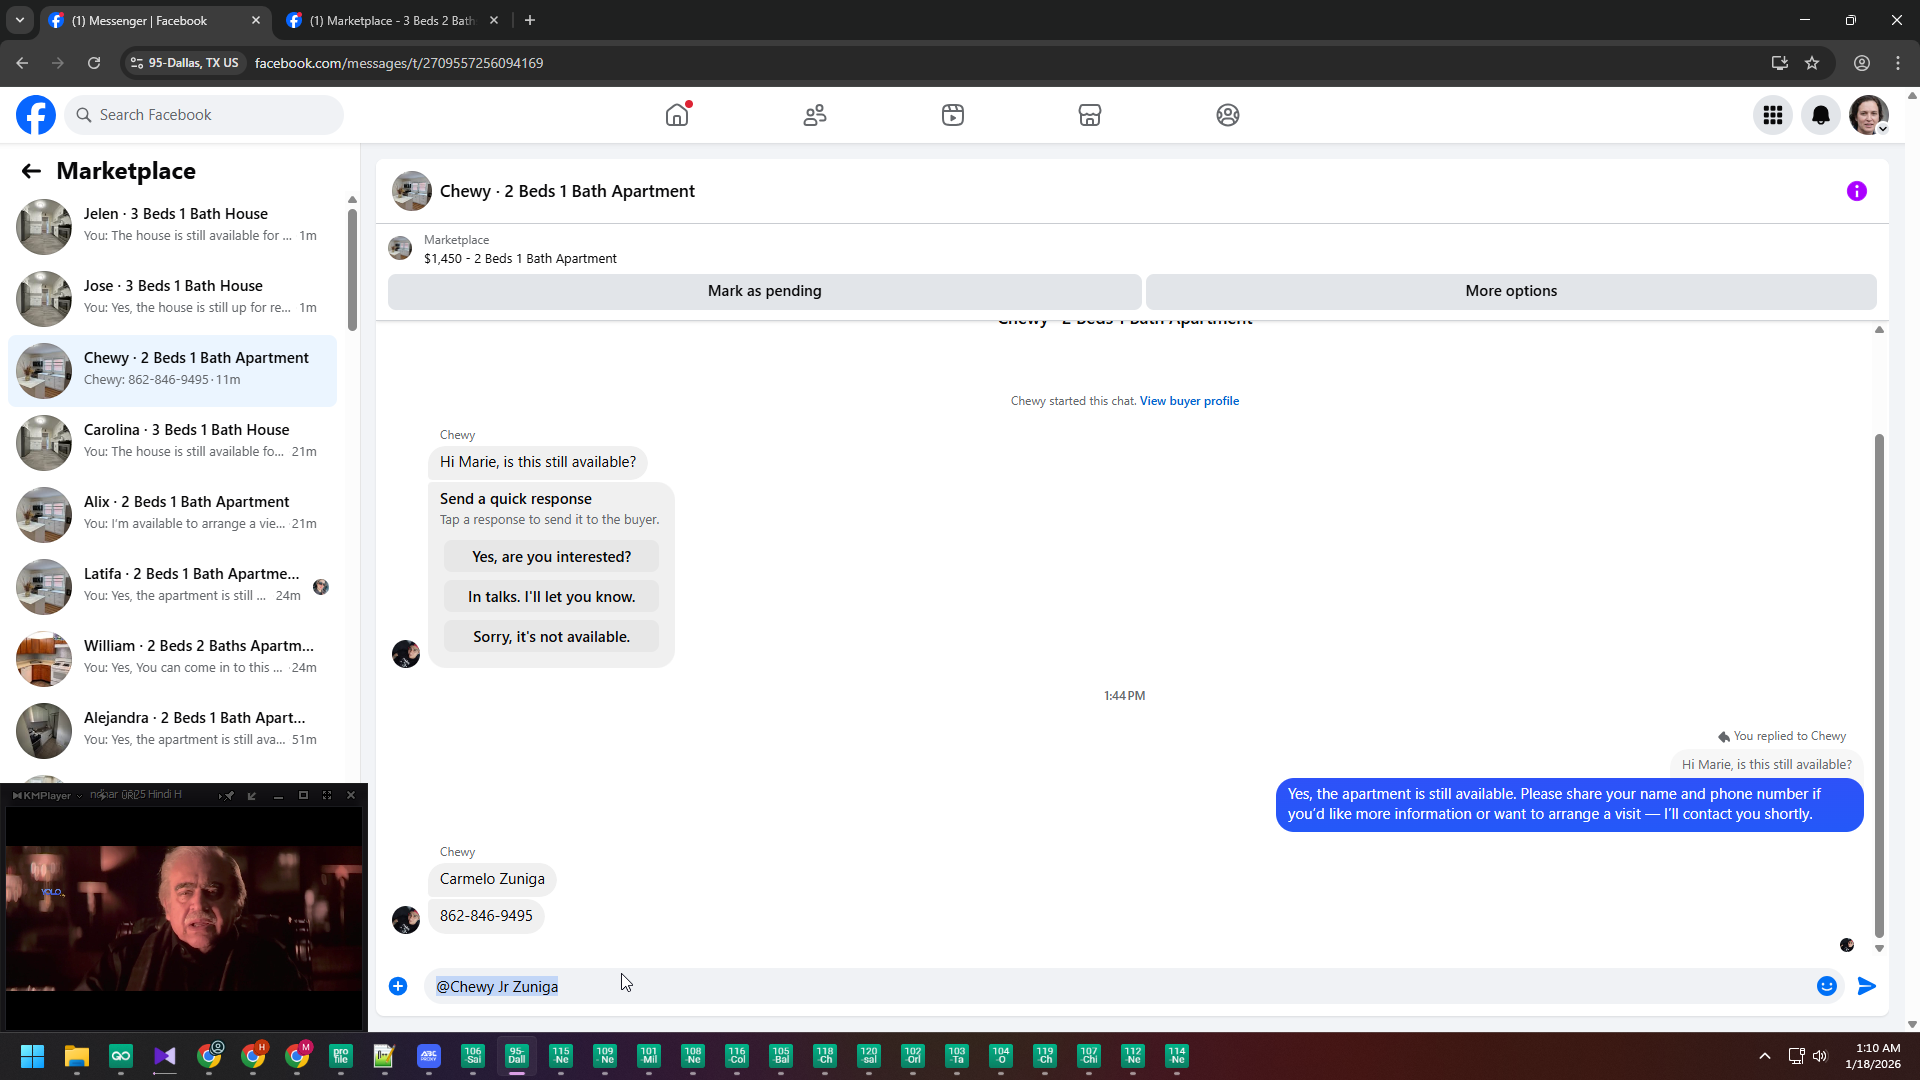This screenshot has width=1920, height=1080.
Task: Show hidden system tray icons
Action: 1765,1056
